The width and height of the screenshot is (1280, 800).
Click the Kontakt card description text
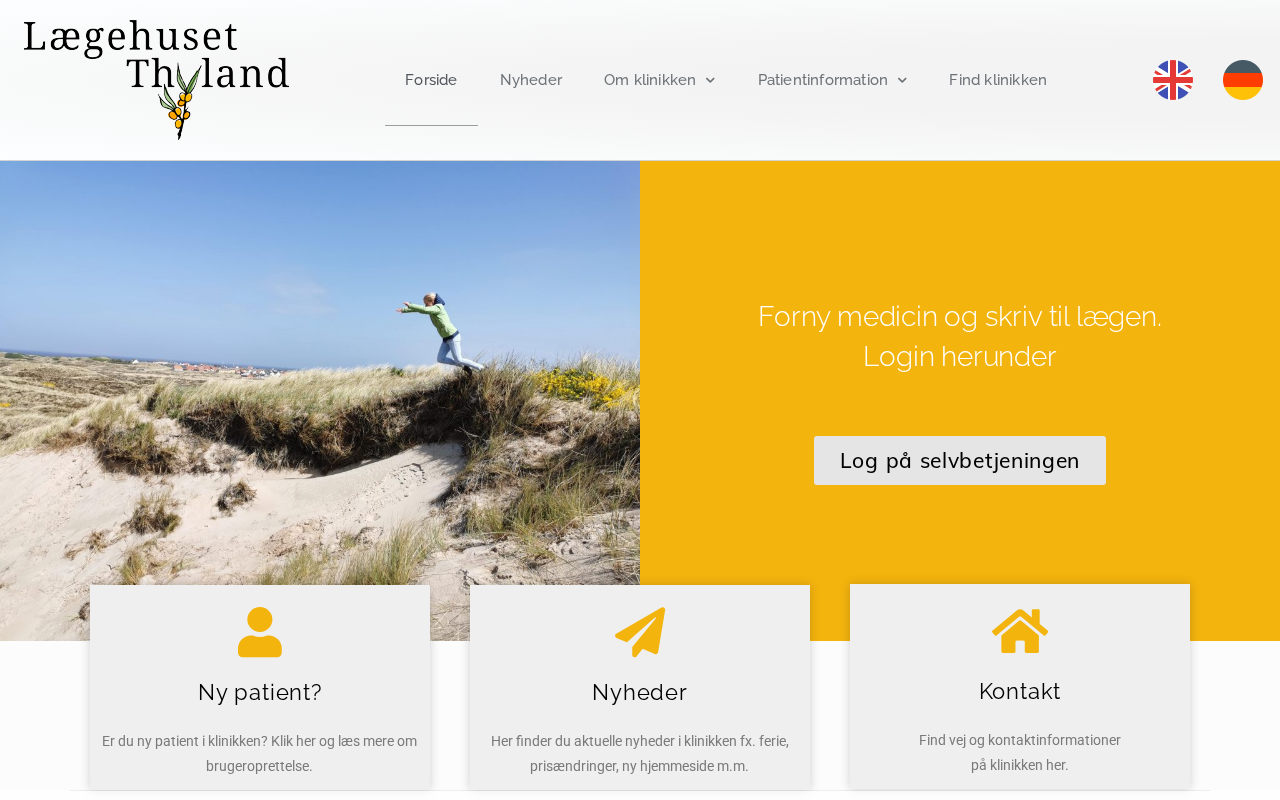pyautogui.click(x=1020, y=753)
